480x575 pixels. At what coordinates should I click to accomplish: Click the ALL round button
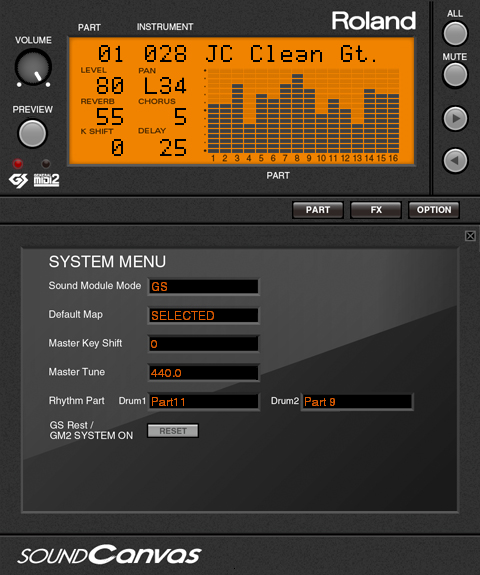click(x=455, y=33)
